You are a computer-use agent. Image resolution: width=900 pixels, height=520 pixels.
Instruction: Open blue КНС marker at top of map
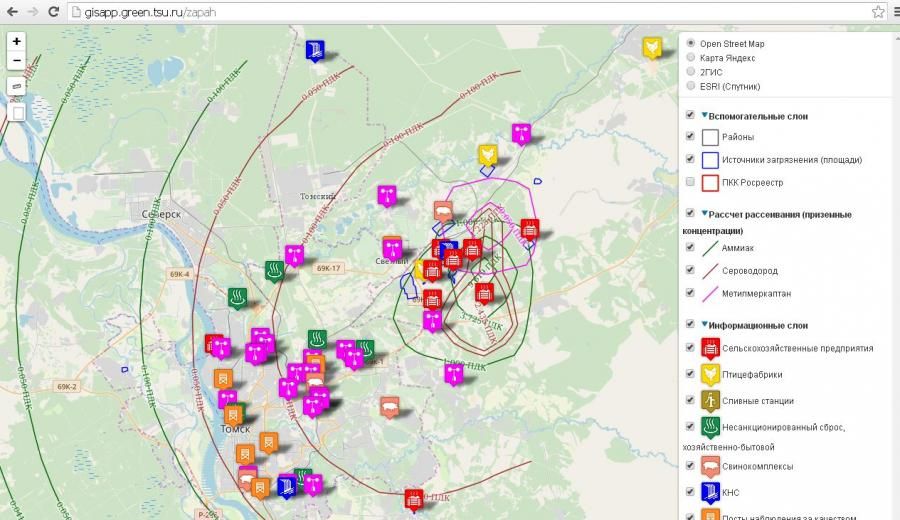click(315, 51)
